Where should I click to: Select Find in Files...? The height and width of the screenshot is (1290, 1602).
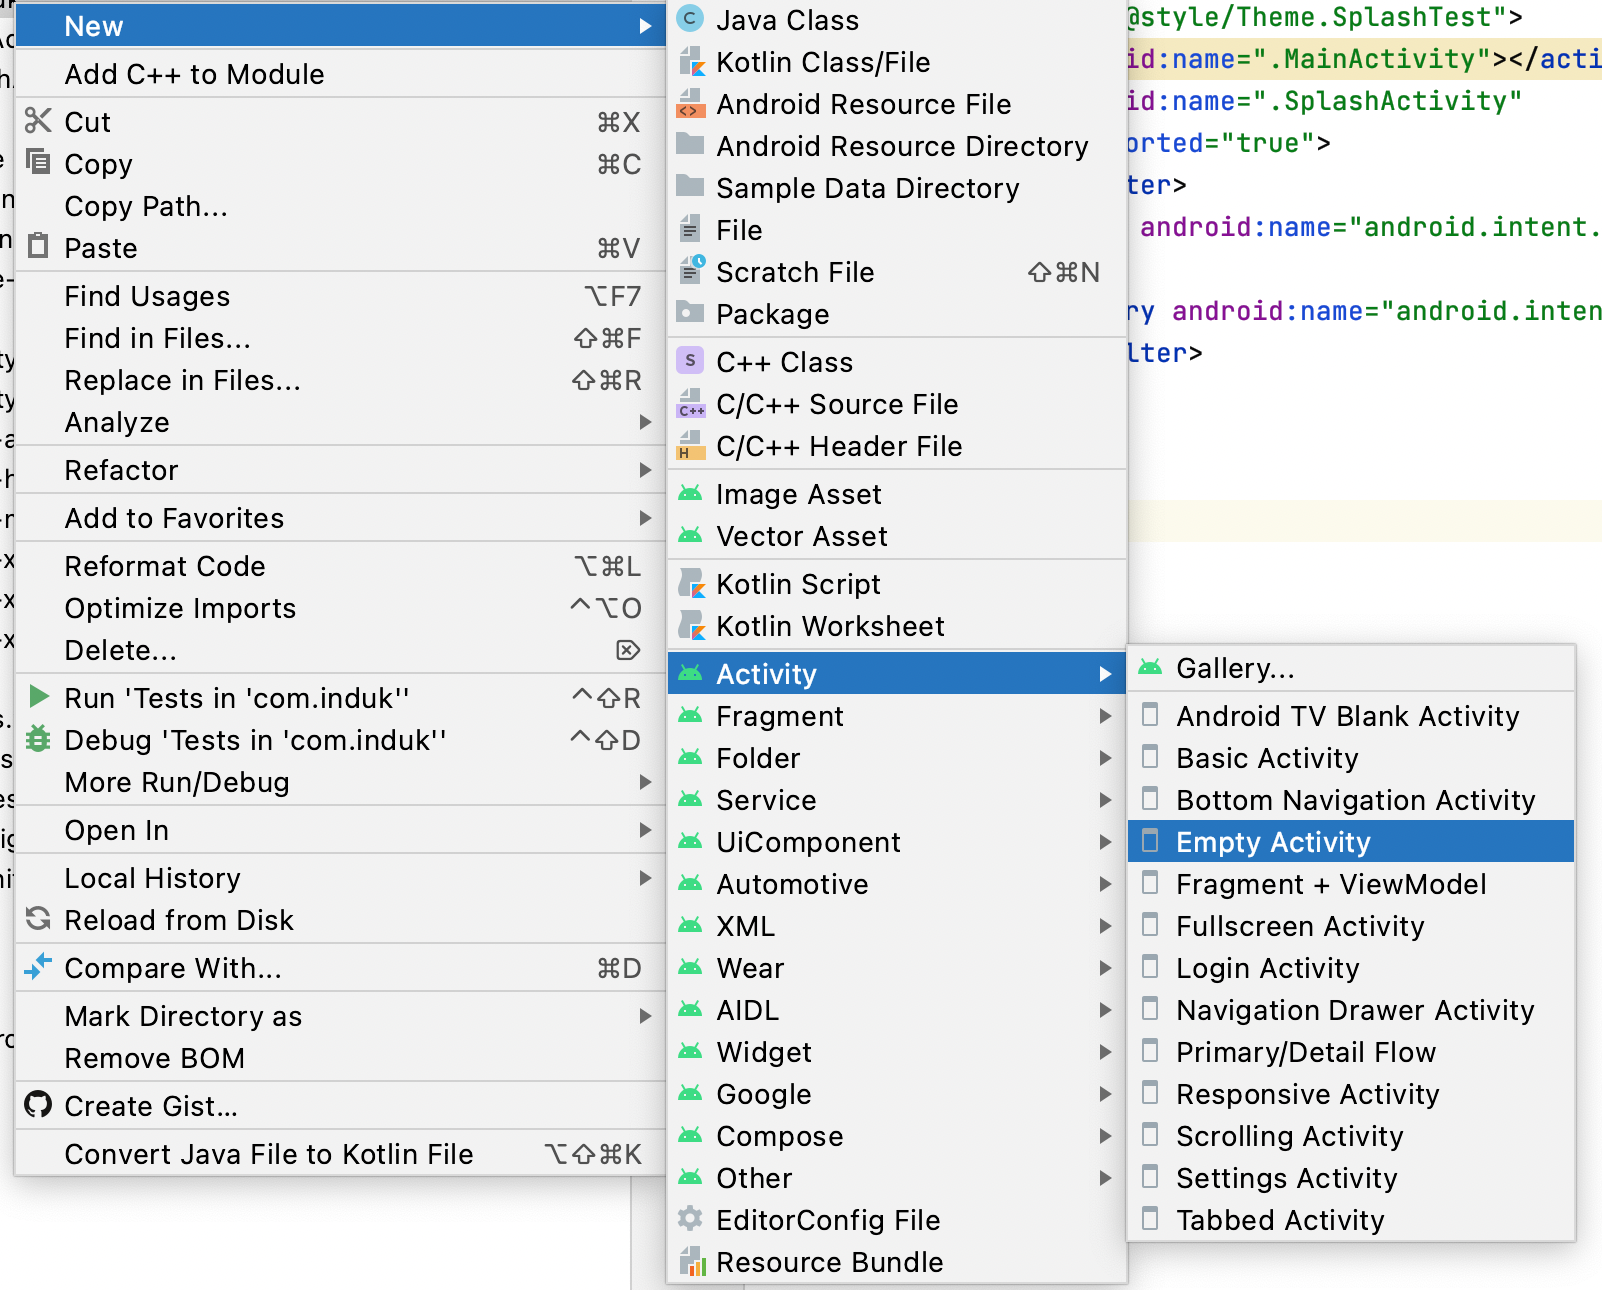340,338
